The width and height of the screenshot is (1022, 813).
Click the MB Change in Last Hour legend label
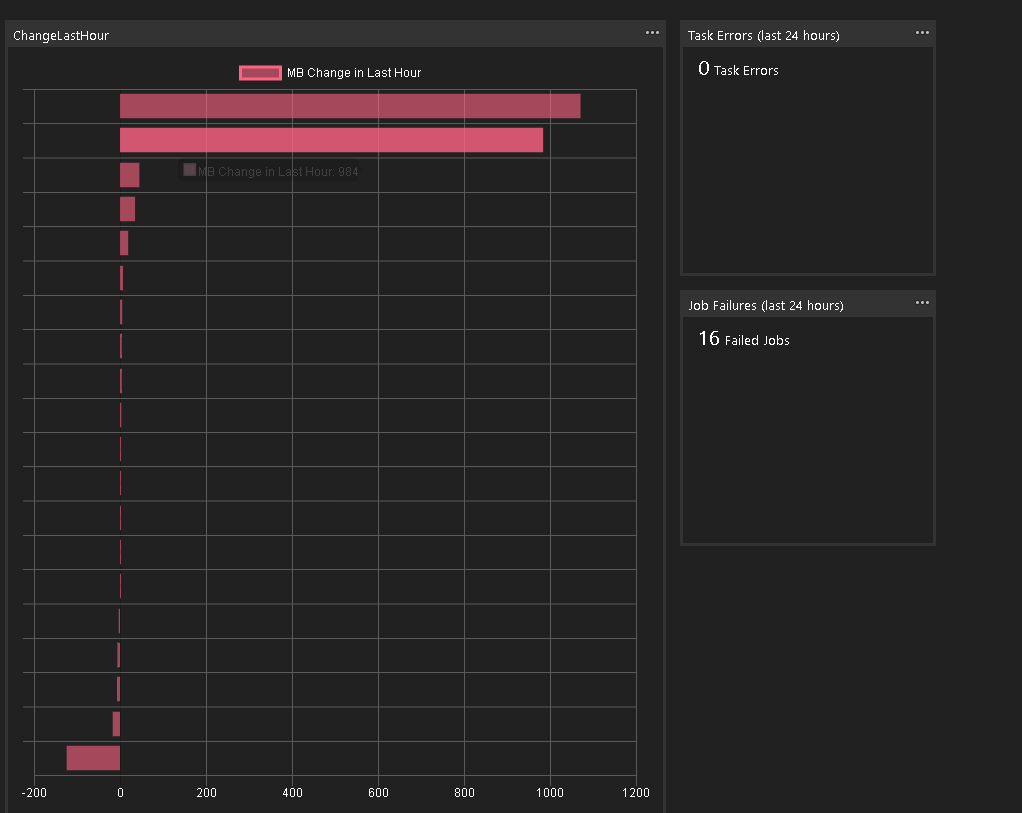coord(354,73)
